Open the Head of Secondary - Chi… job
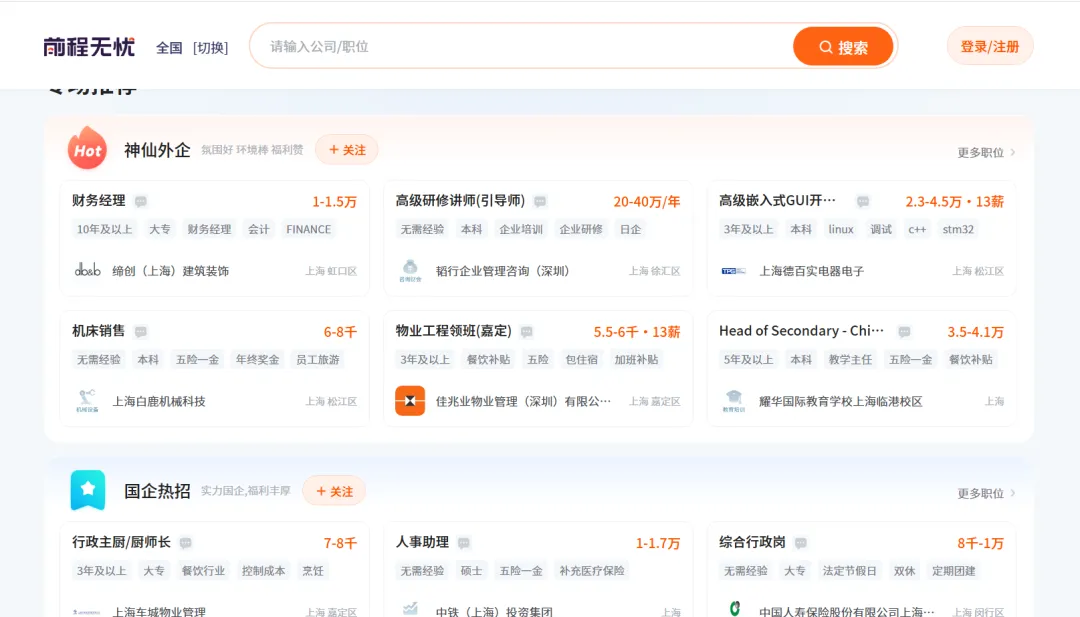Image resolution: width=1080 pixels, height=617 pixels. (x=802, y=331)
